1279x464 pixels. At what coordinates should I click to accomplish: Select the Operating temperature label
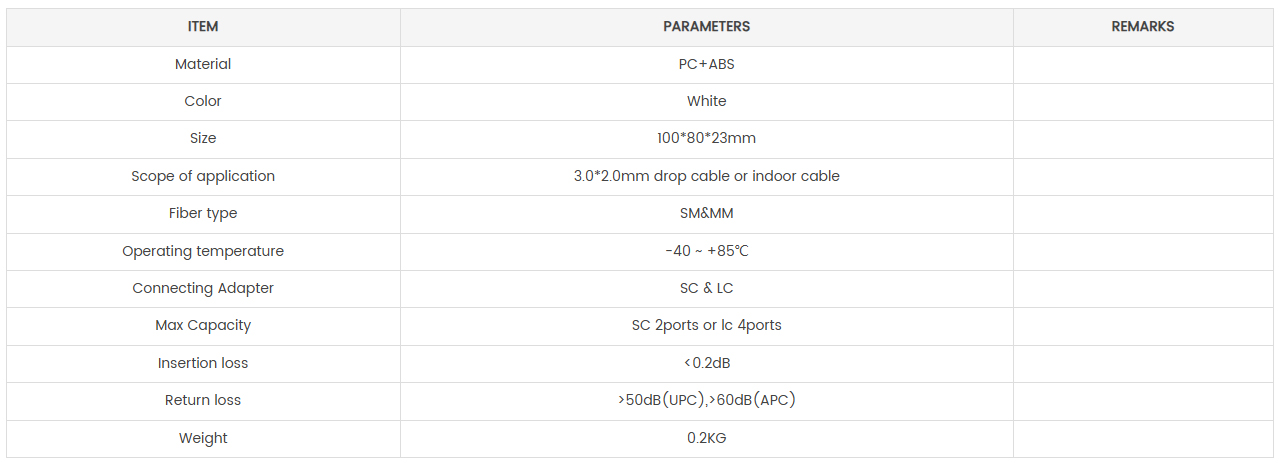coord(203,251)
